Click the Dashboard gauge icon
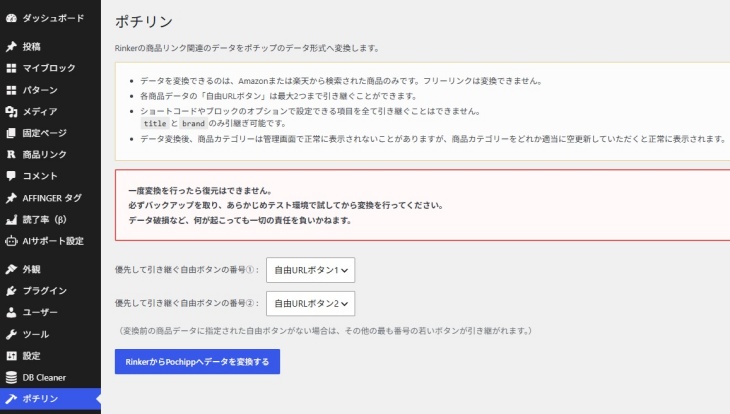Viewport: 730px width, 414px height. click(x=11, y=18)
